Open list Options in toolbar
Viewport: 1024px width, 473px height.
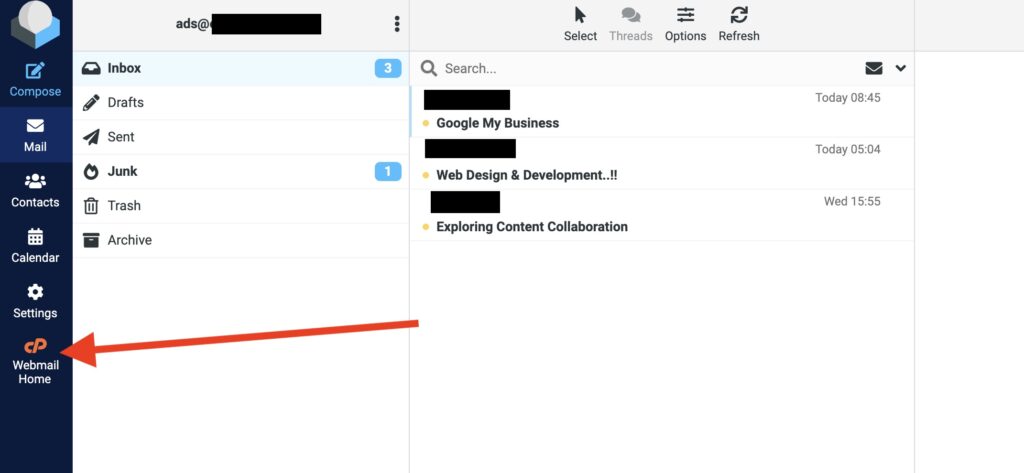685,24
